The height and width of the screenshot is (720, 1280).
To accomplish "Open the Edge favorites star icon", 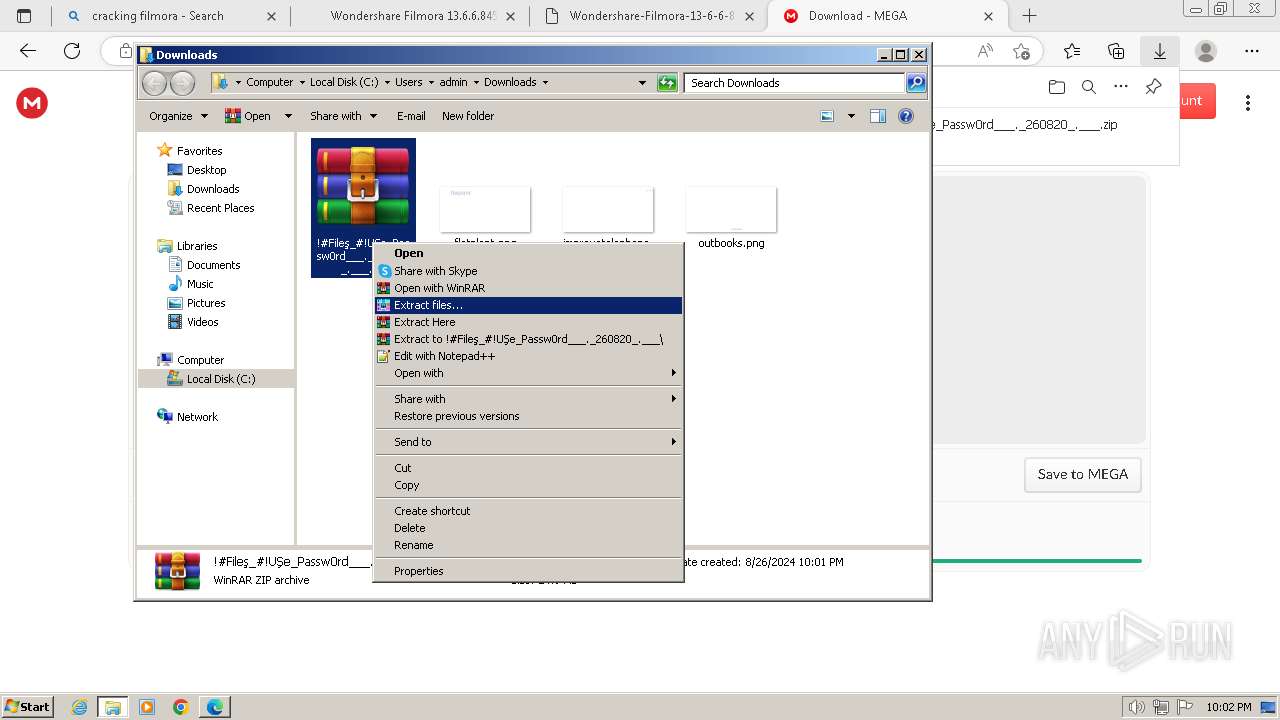I will click(1072, 51).
